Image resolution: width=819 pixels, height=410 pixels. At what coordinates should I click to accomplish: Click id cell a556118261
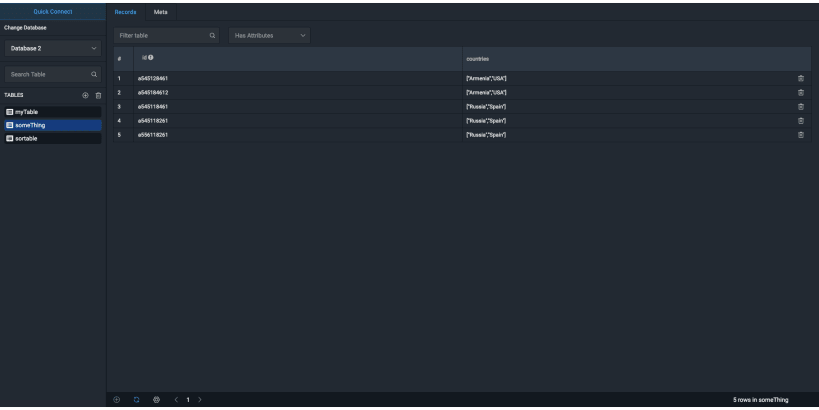(298, 135)
